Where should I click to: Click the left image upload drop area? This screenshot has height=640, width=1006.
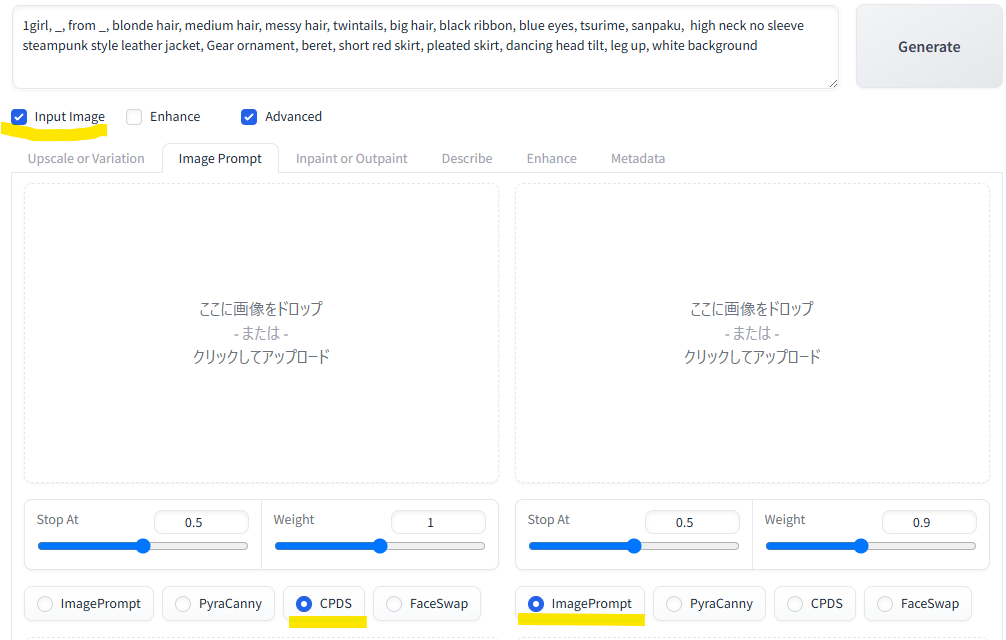(x=261, y=333)
